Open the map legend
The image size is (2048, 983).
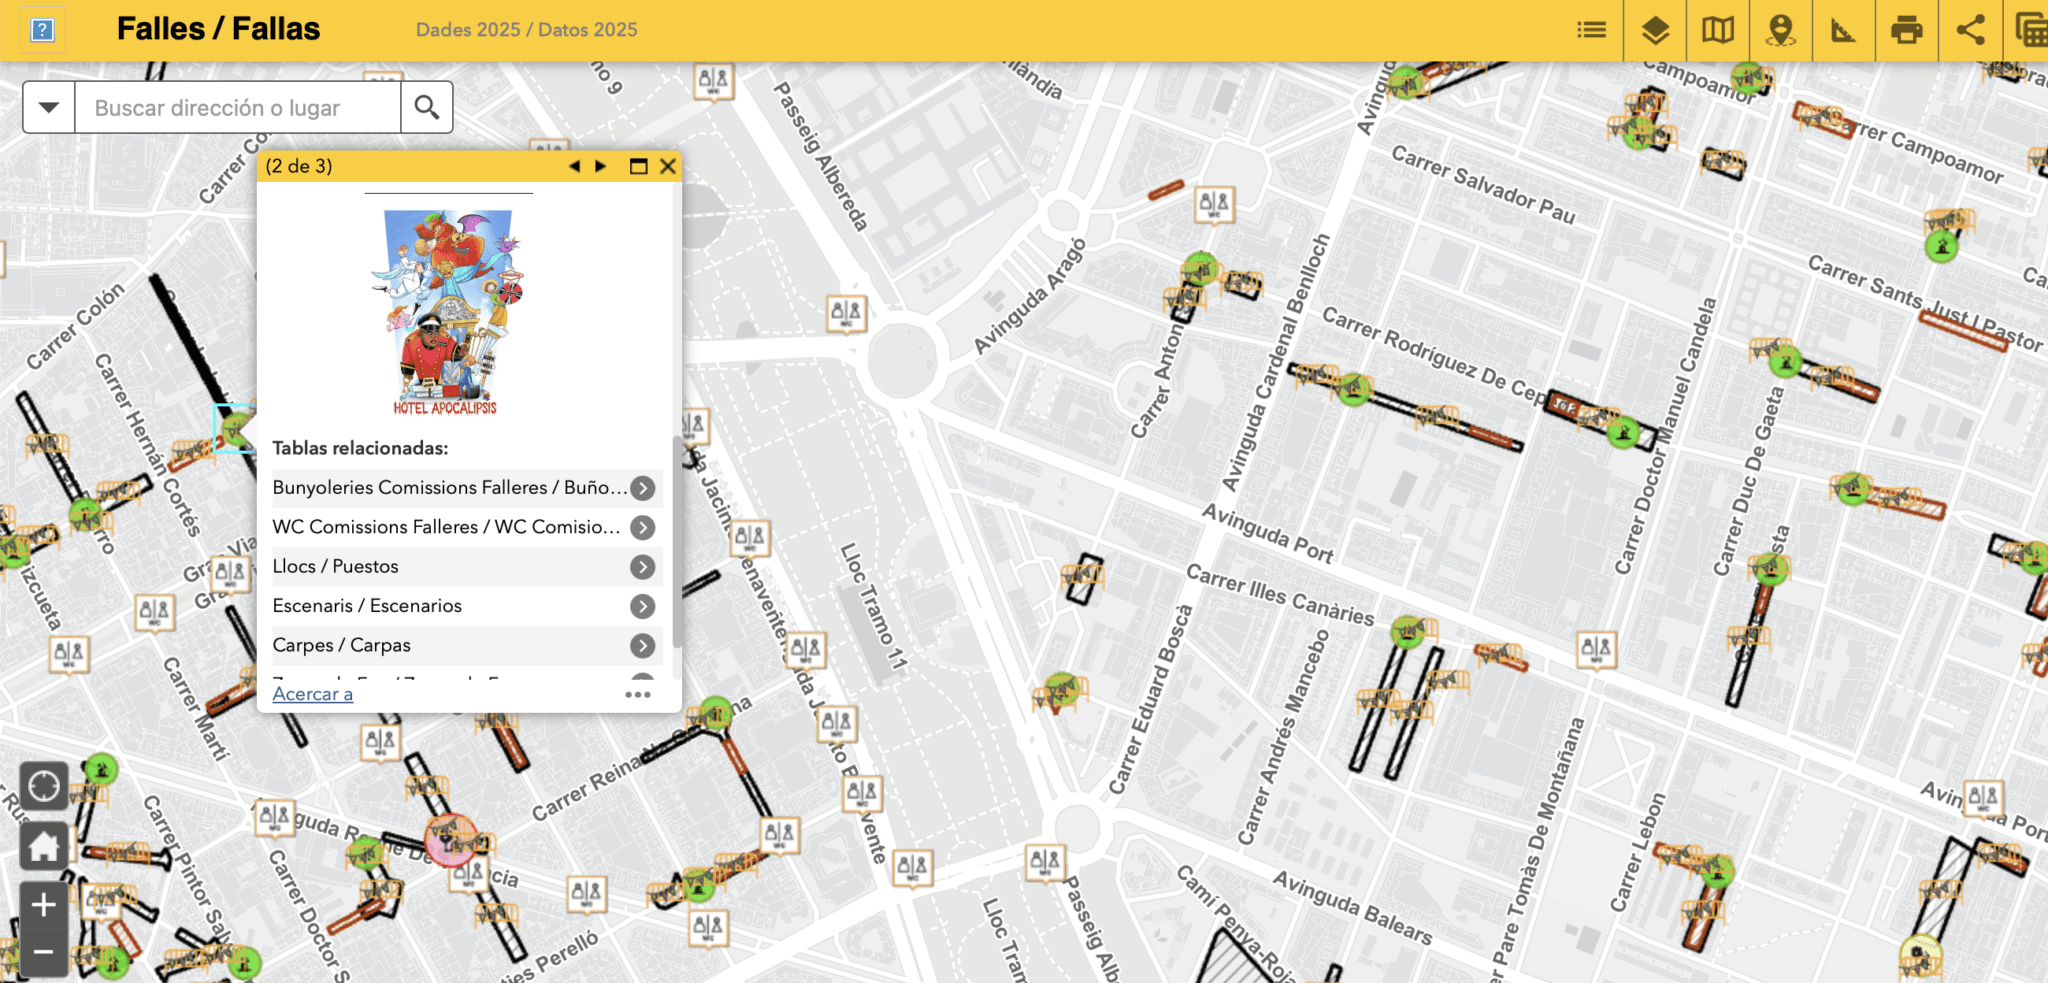[1590, 29]
